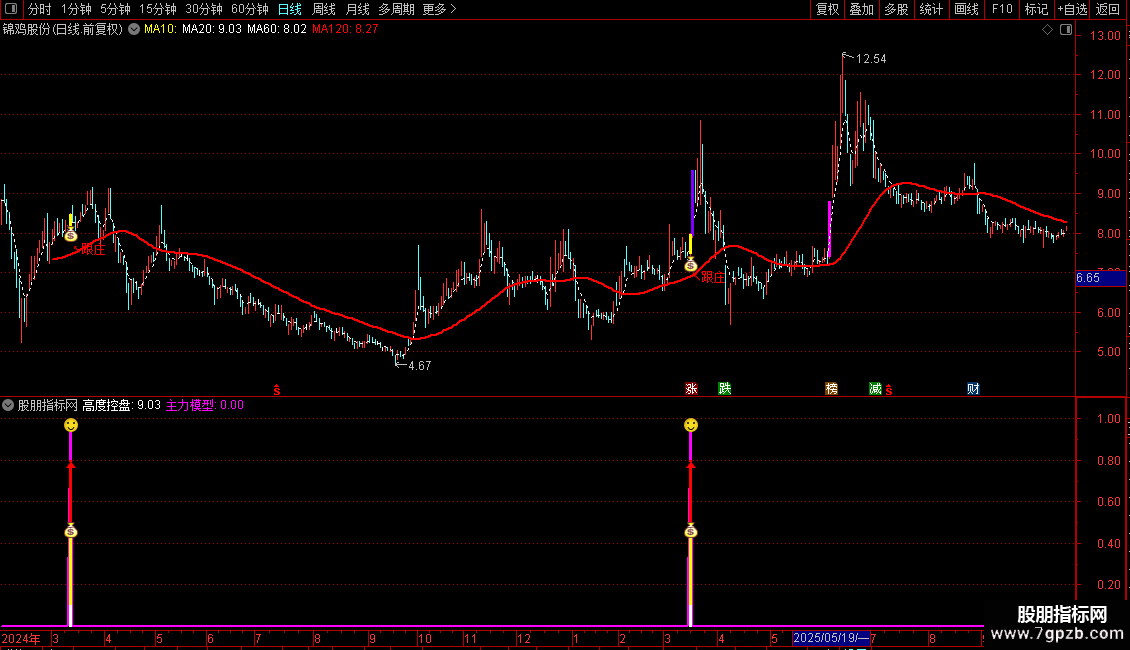Add stock with +自选
This screenshot has width=1130, height=650.
pos(1072,9)
